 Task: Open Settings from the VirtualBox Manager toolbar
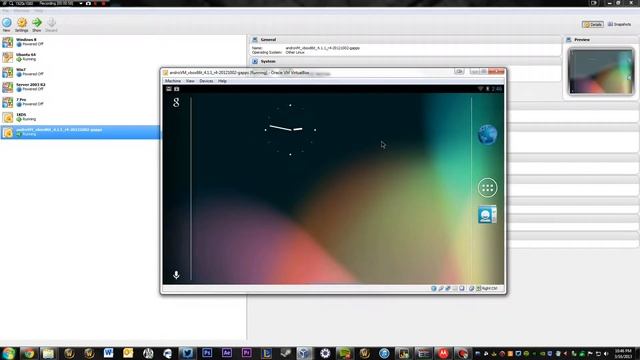(22, 24)
